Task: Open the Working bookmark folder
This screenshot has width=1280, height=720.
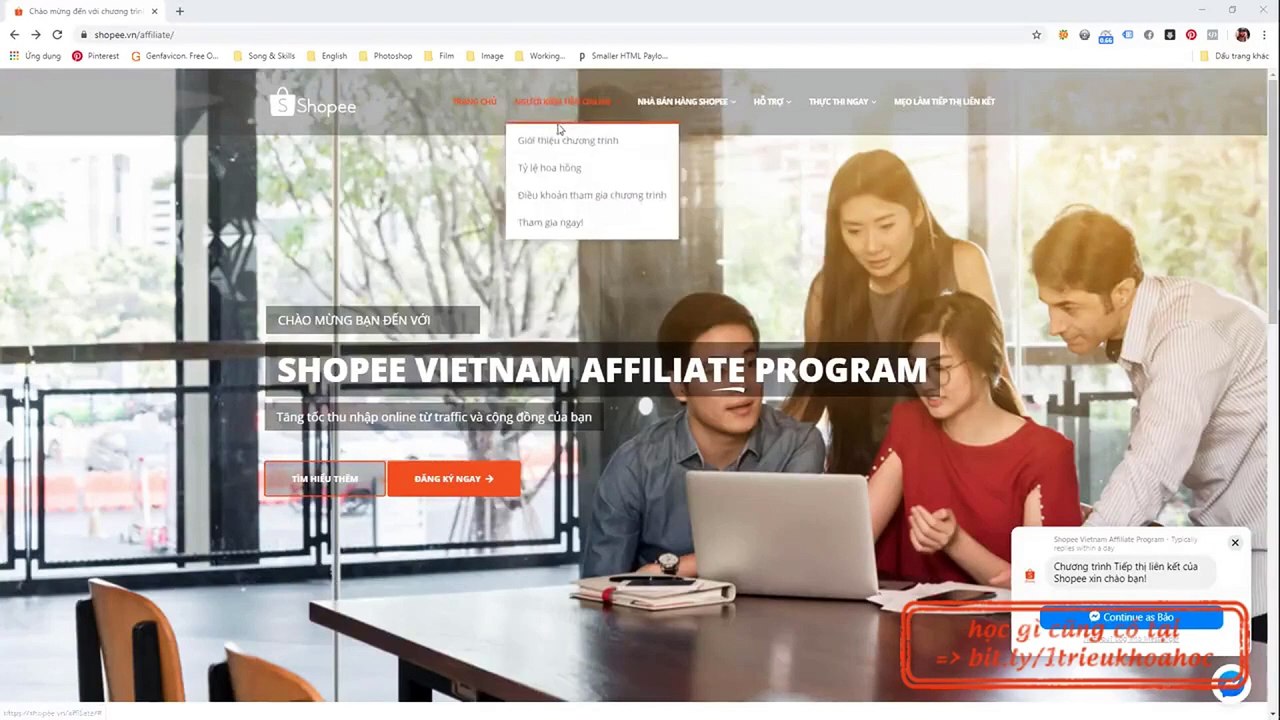Action: click(x=540, y=56)
